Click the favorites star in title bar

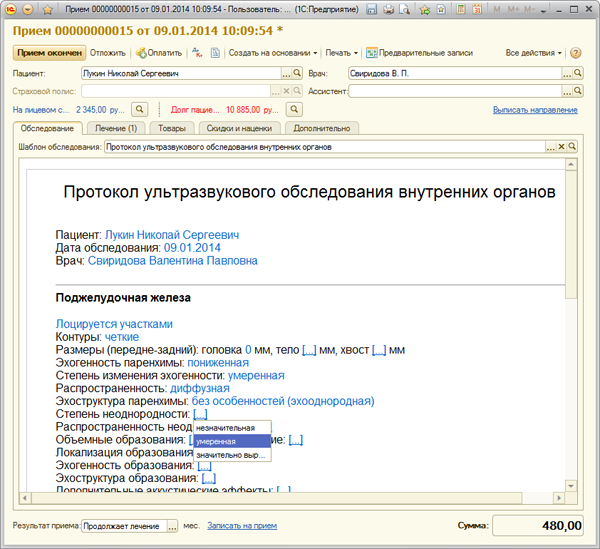47,9
